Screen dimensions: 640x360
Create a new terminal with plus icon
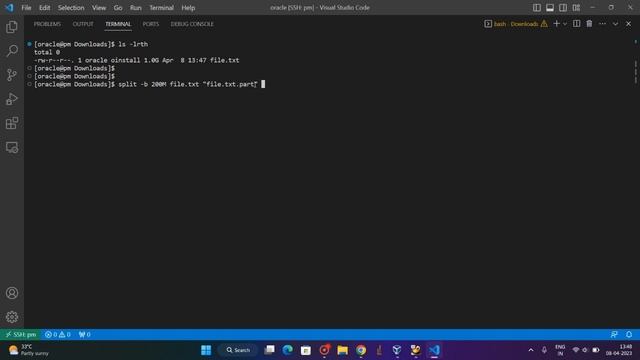pos(556,24)
